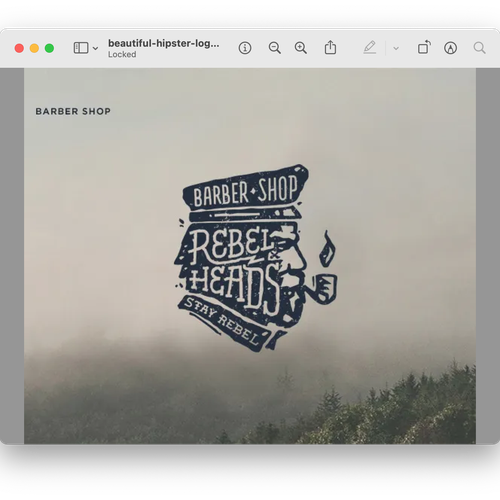Click the BARBER SHOP heading text
This screenshot has height=500, width=500.
click(x=73, y=111)
